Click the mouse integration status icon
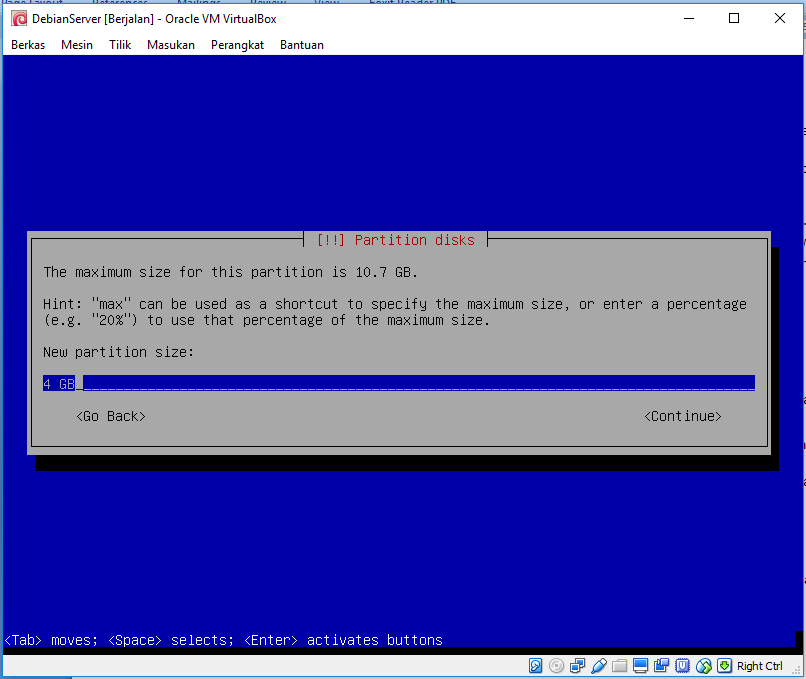Screen dimensions: 806x679 click(x=704, y=666)
